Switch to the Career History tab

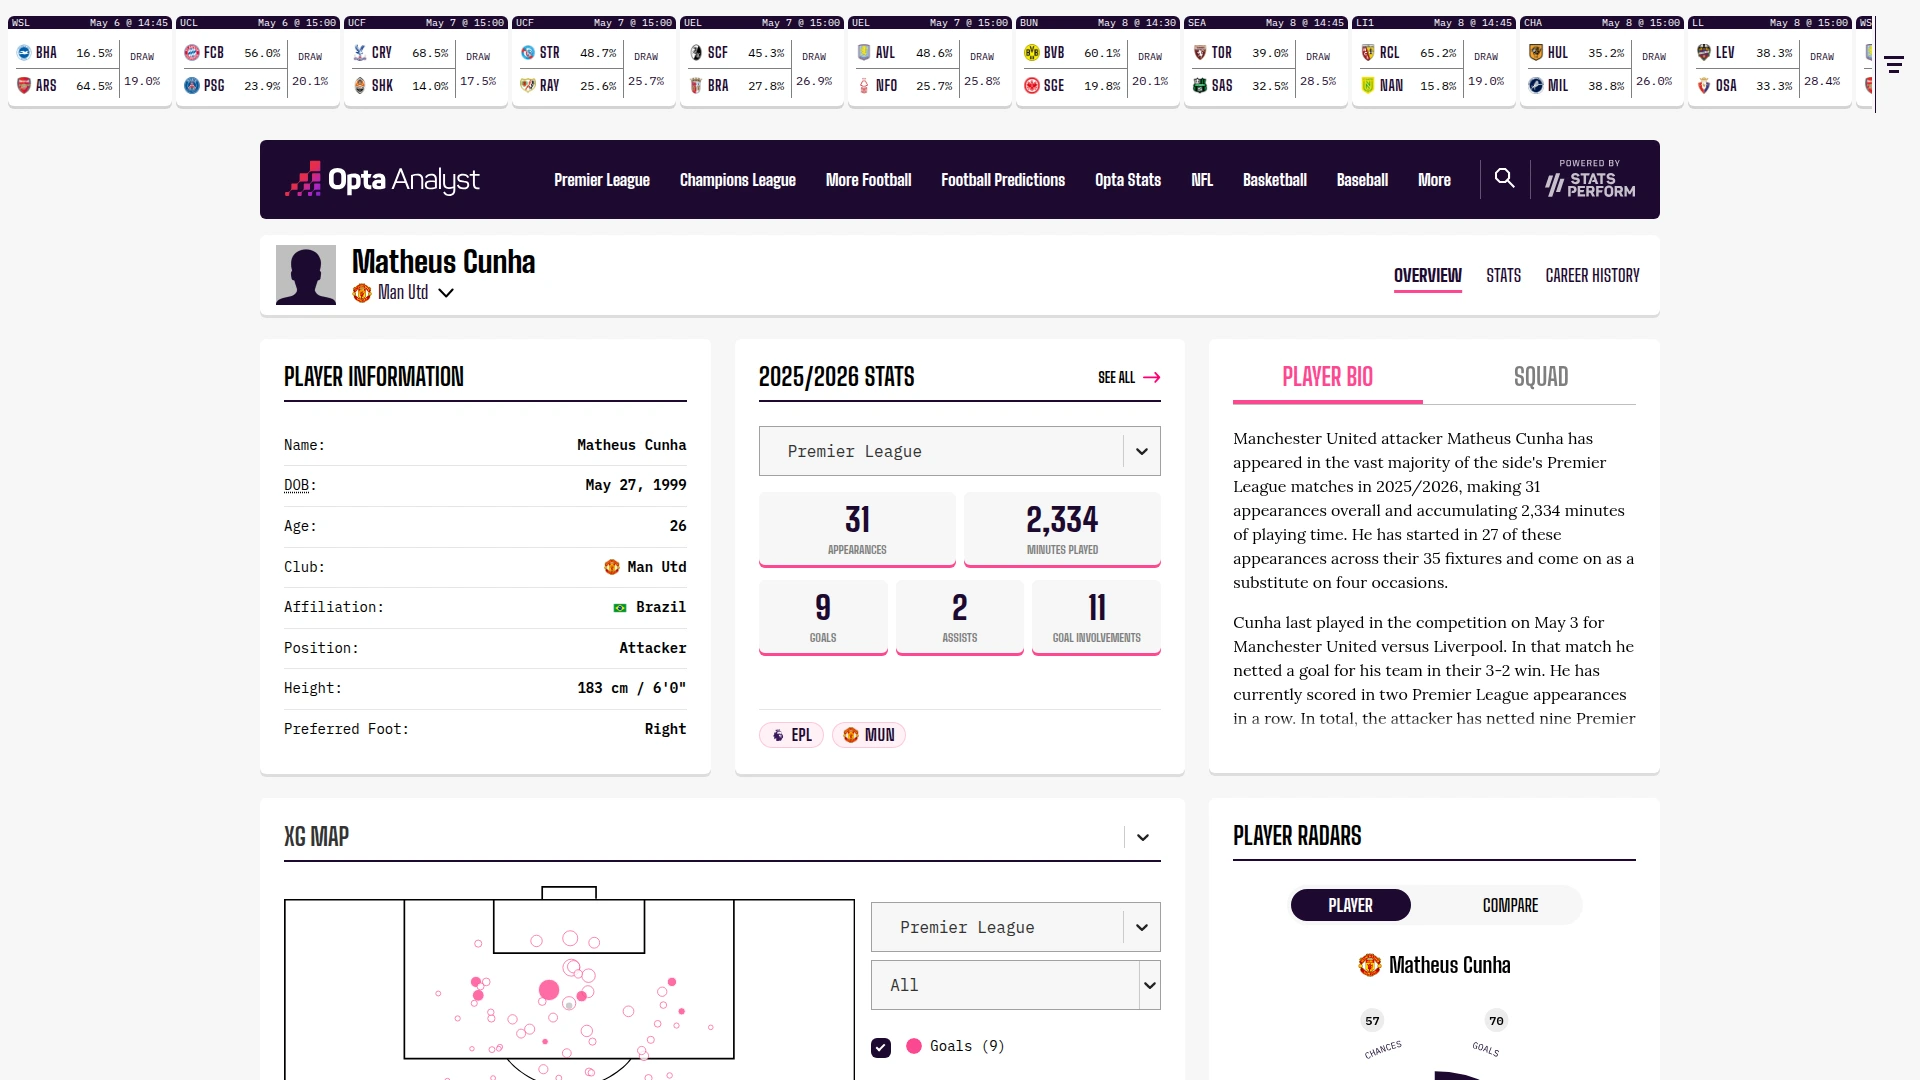click(x=1592, y=276)
